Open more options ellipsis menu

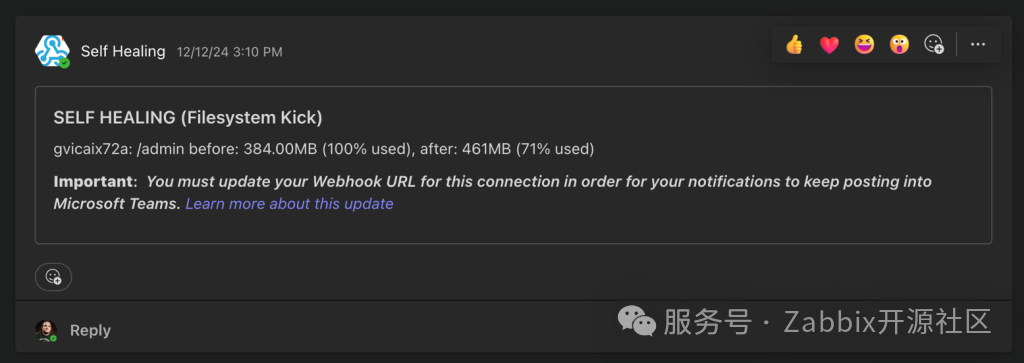tap(978, 44)
